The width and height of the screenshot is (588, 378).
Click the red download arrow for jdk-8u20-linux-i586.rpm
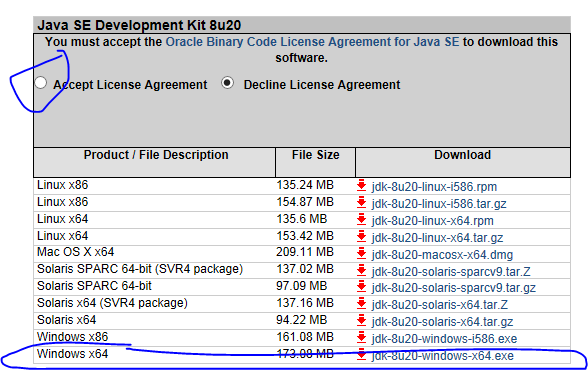pyautogui.click(x=362, y=186)
